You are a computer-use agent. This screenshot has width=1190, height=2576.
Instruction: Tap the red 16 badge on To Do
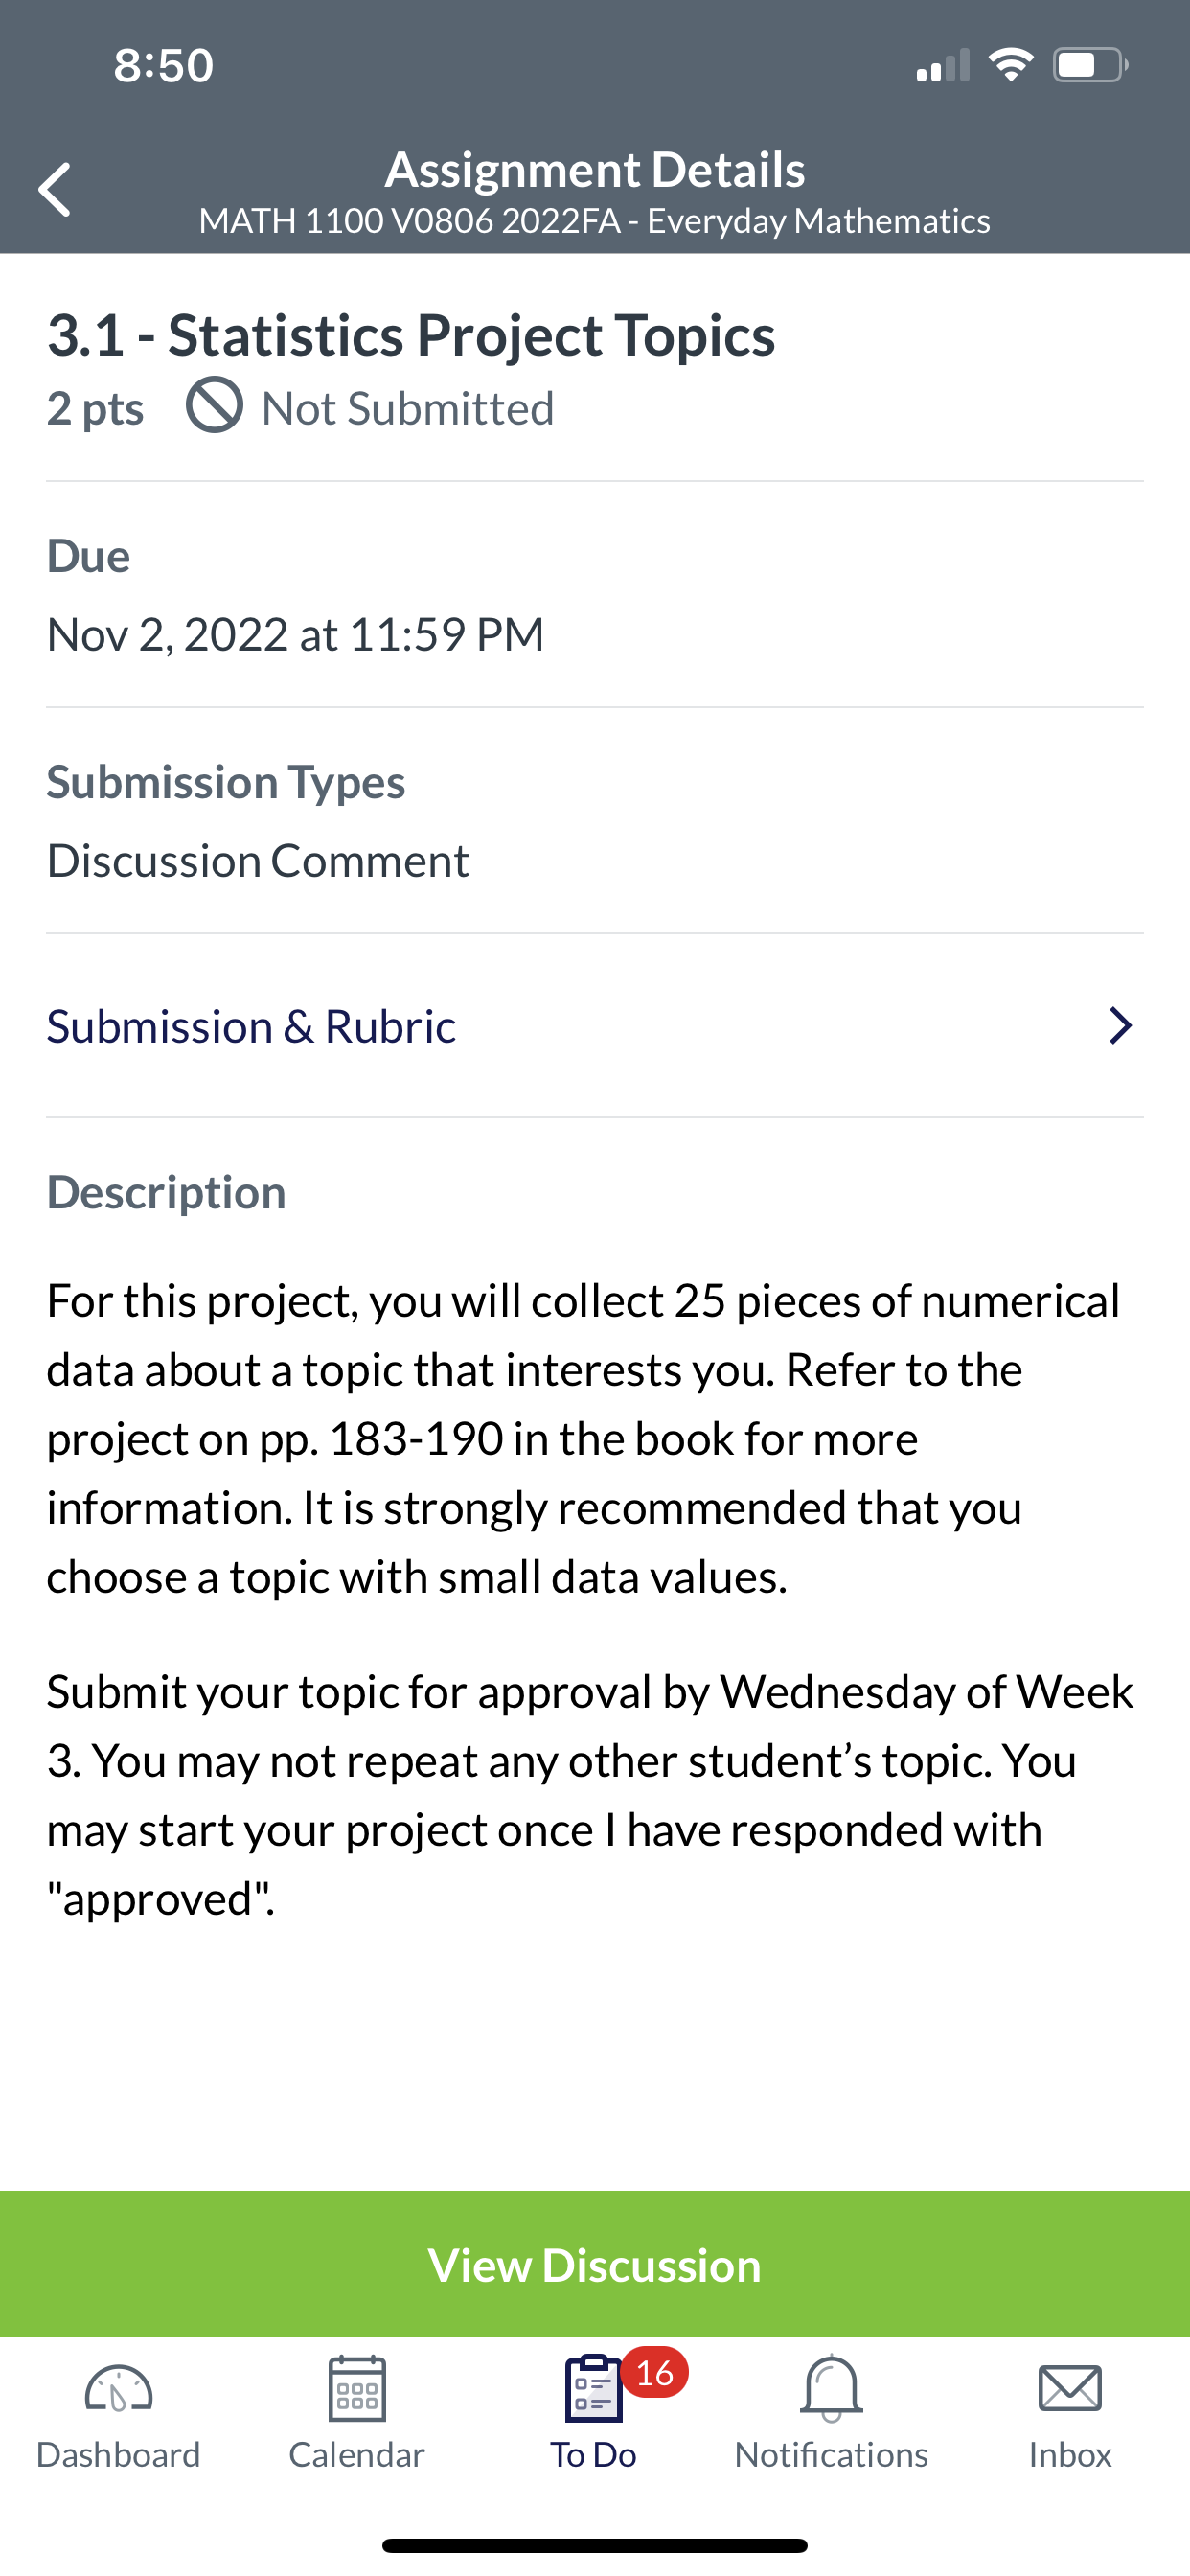coord(654,2372)
